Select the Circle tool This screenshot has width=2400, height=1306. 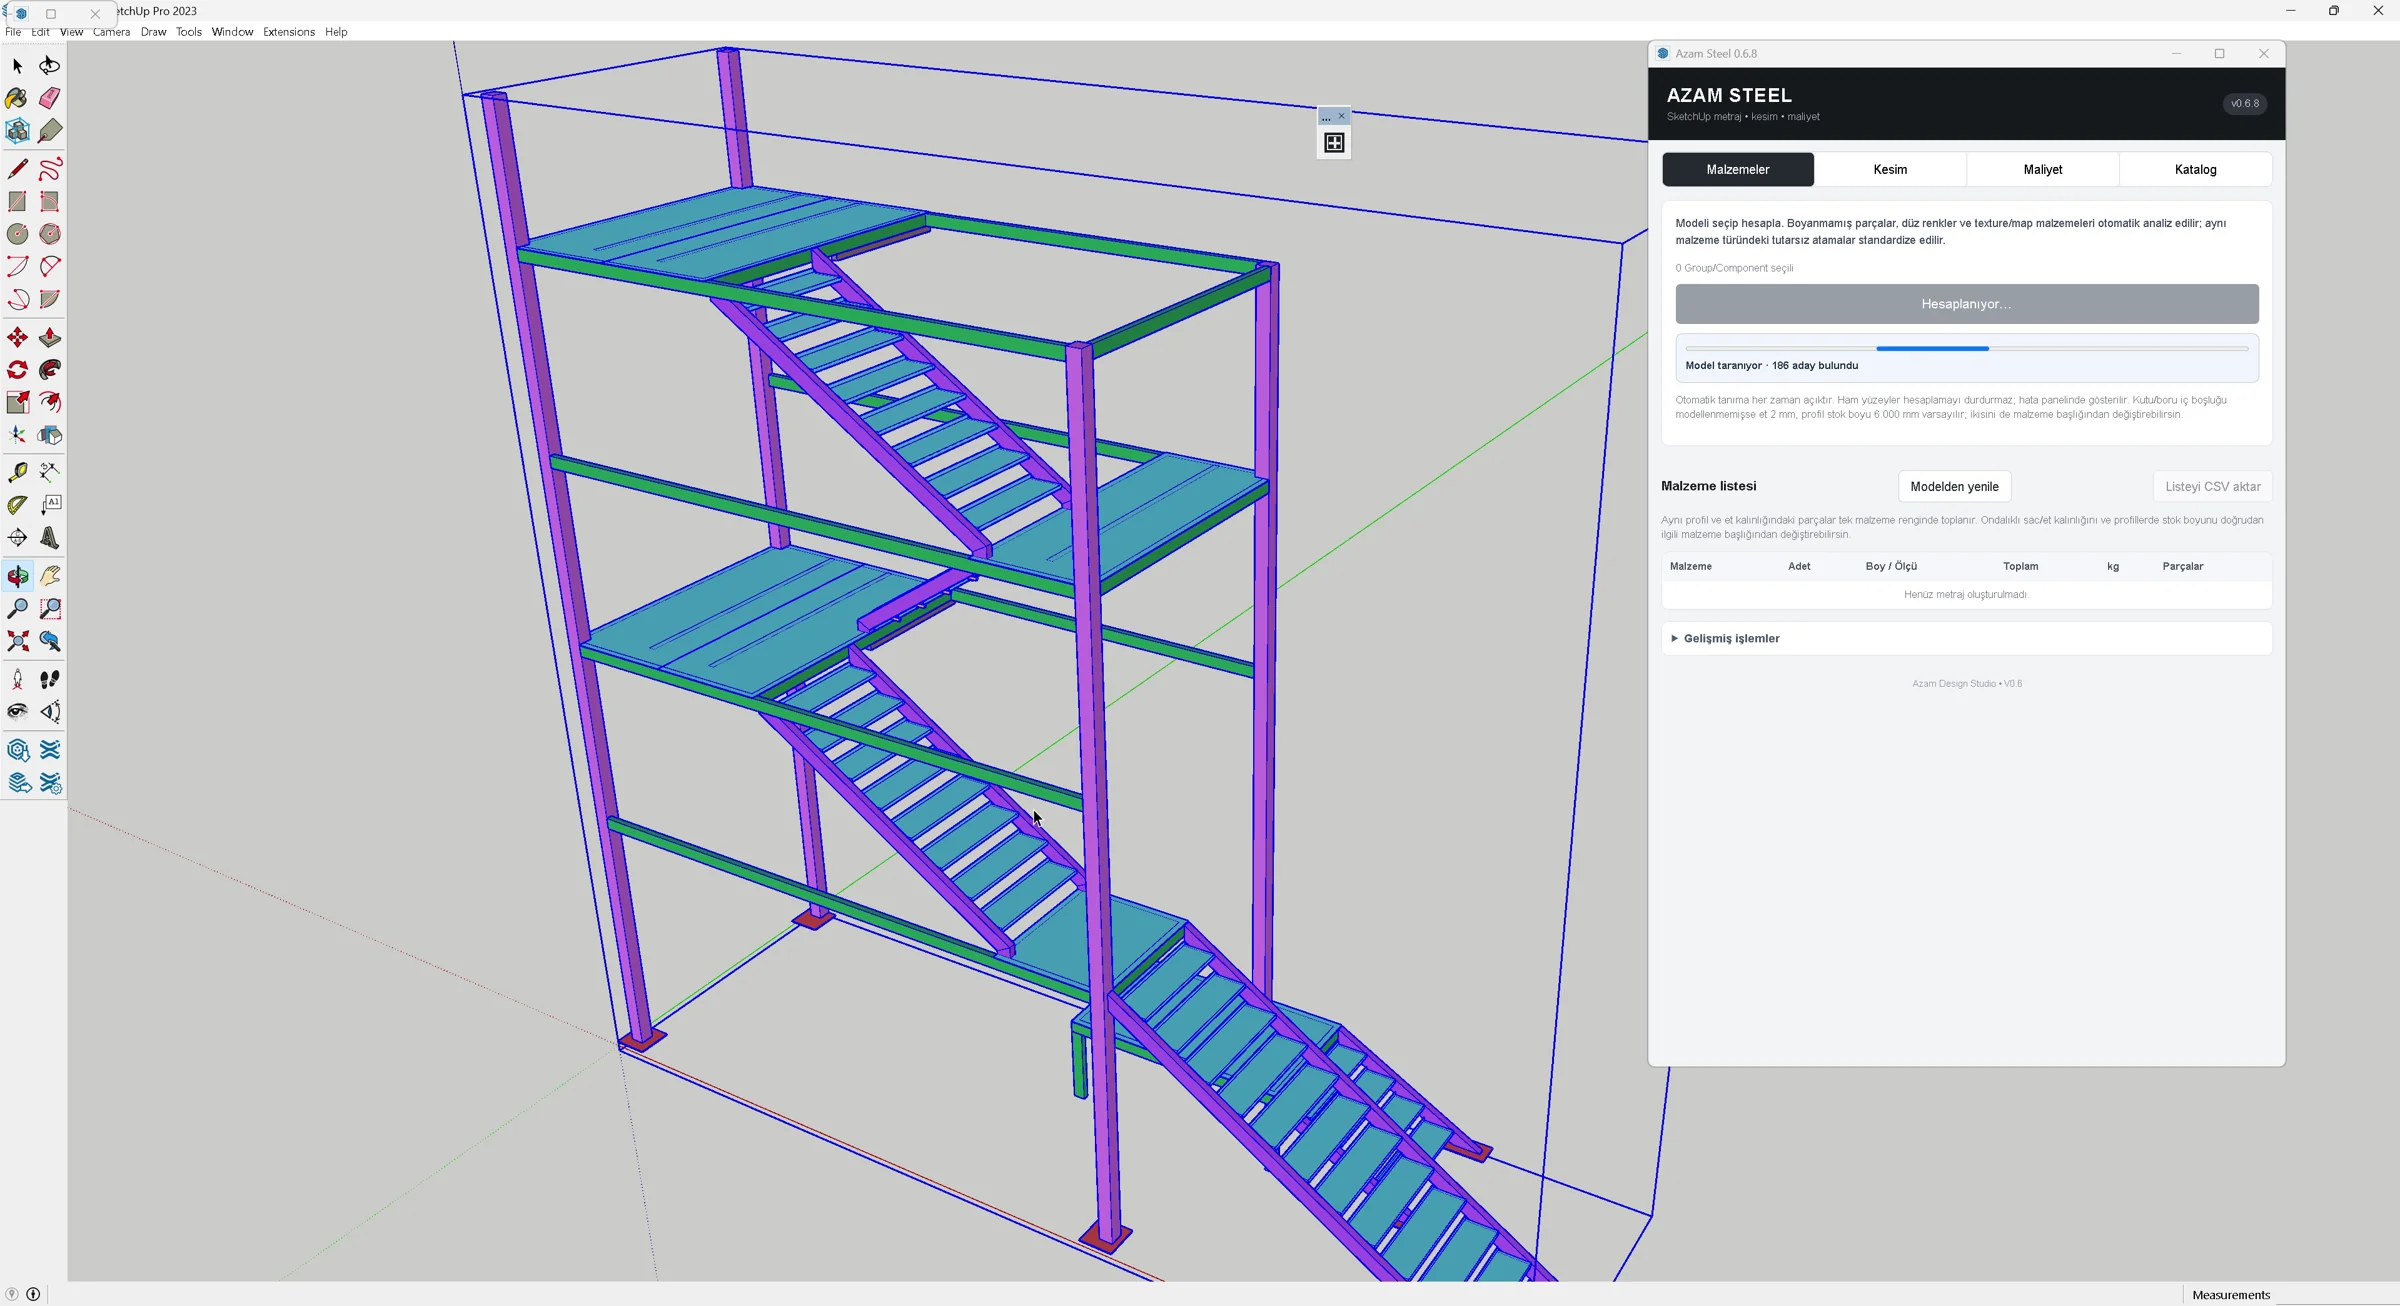(x=17, y=234)
